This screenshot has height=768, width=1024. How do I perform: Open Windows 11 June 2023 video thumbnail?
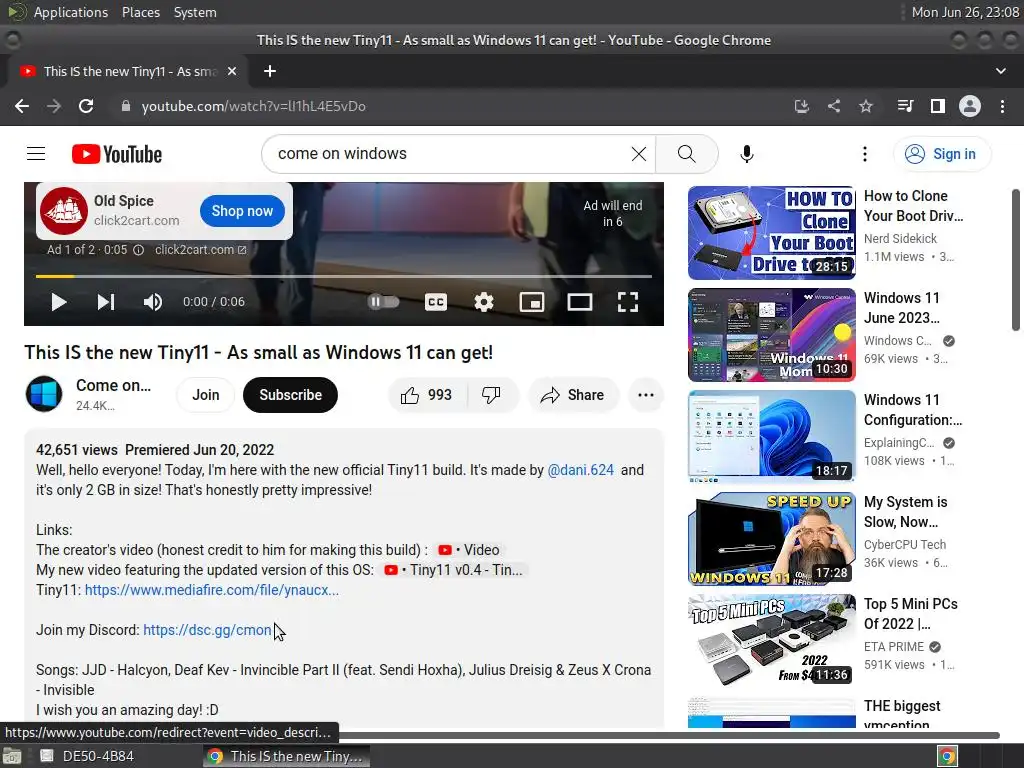coord(772,334)
